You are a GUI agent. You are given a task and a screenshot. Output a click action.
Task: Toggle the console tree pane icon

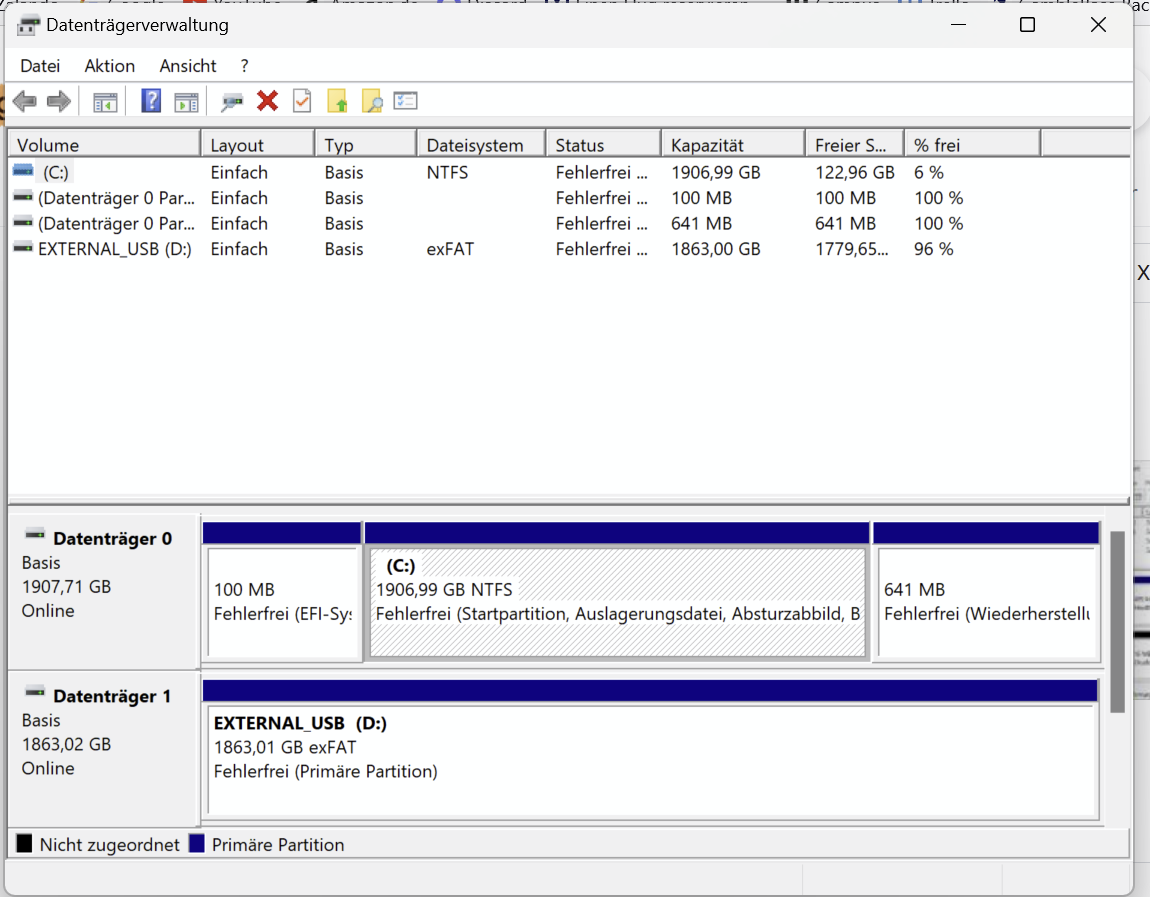click(x=106, y=102)
